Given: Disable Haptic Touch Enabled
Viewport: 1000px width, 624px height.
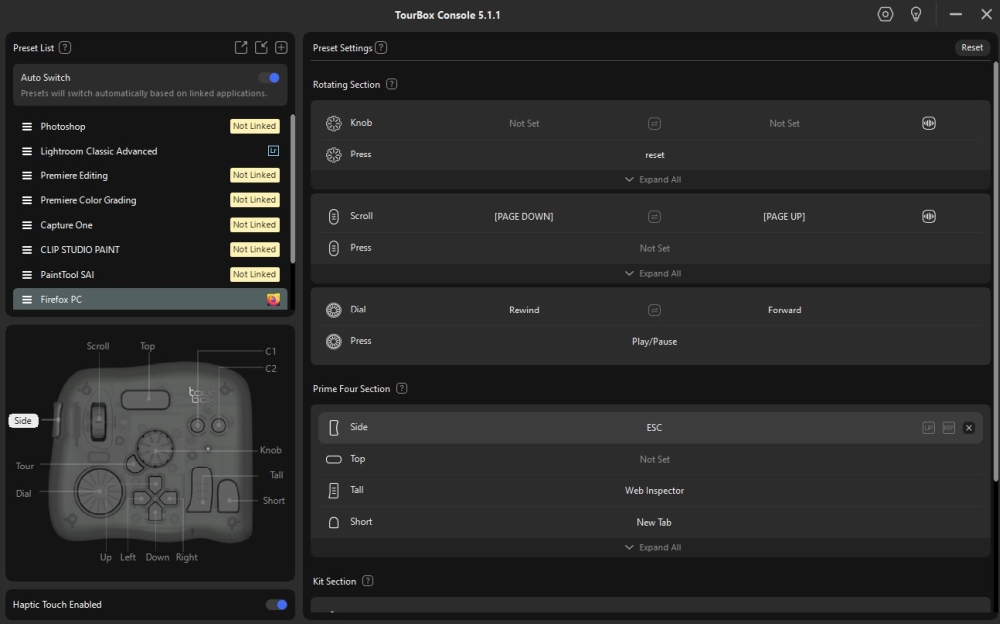Looking at the screenshot, I should [275, 604].
